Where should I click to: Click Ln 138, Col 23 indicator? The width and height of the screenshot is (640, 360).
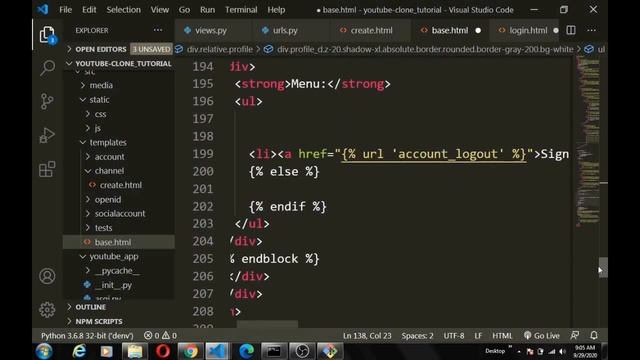tap(367, 336)
